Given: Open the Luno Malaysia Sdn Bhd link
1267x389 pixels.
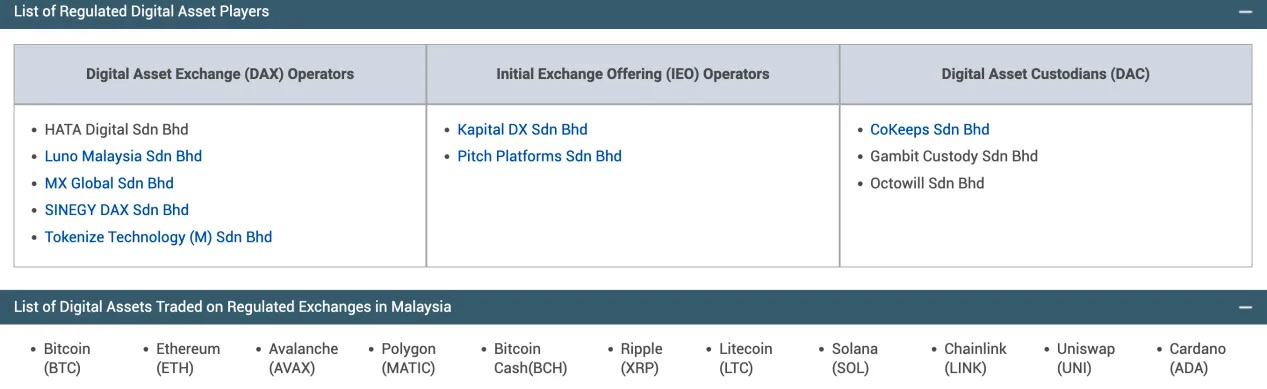Looking at the screenshot, I should coord(123,156).
